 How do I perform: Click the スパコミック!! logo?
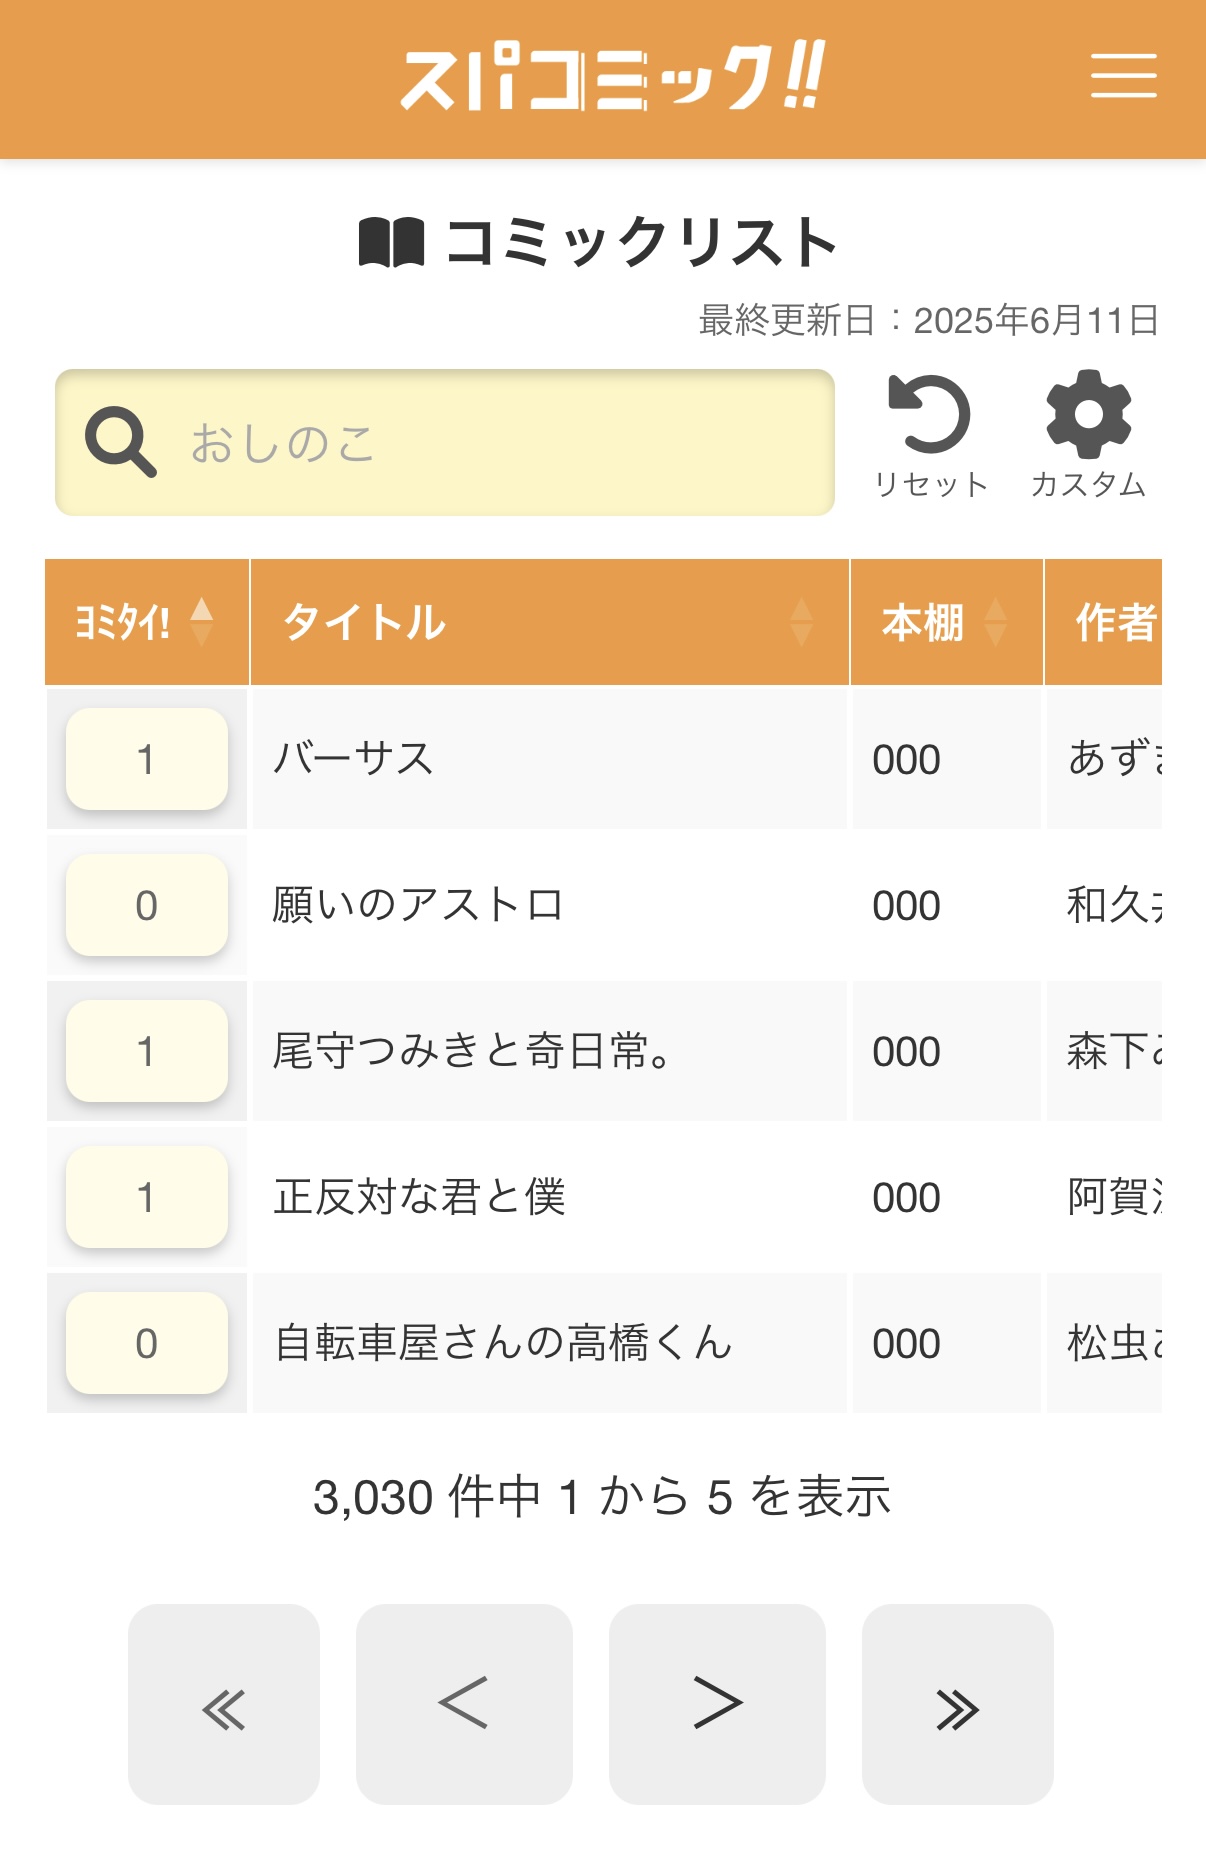613,76
